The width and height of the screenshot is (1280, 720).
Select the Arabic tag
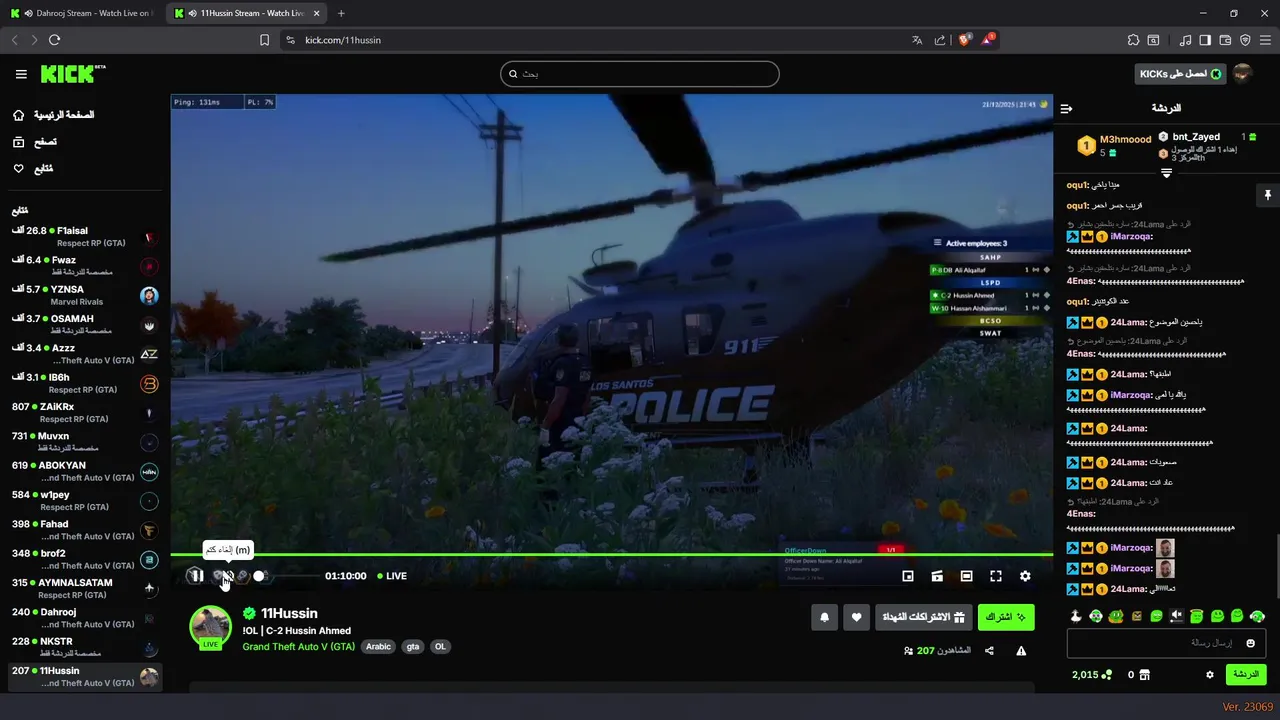[378, 647]
